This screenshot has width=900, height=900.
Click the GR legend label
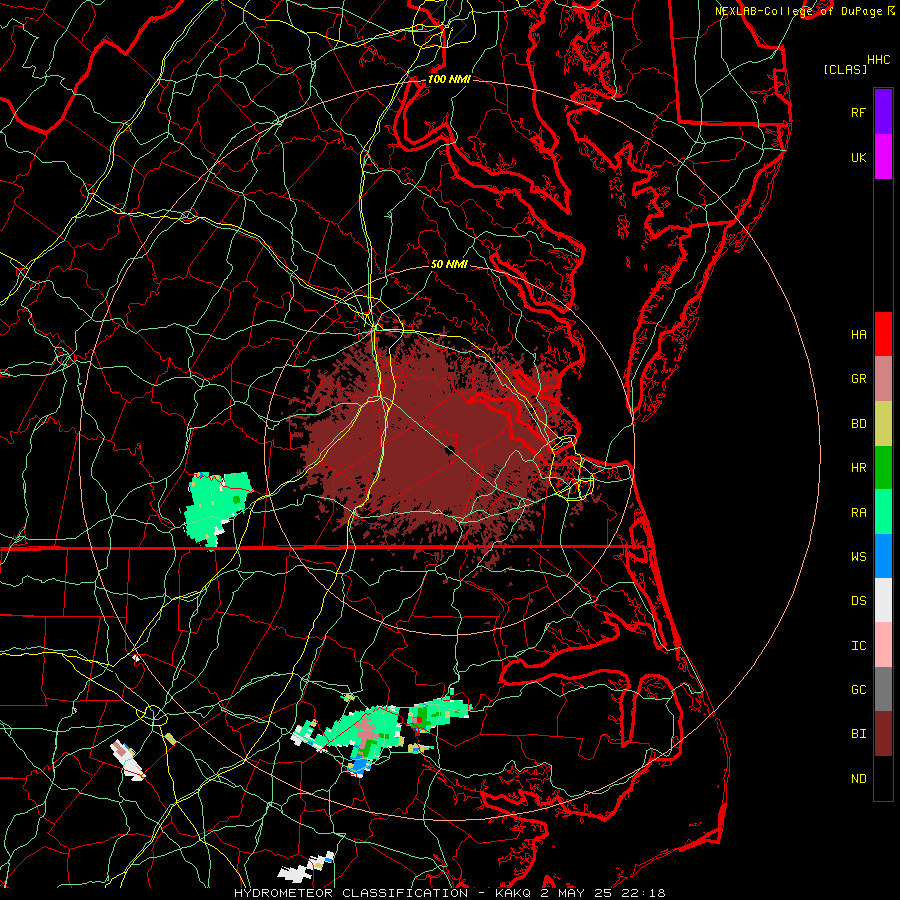click(x=858, y=379)
